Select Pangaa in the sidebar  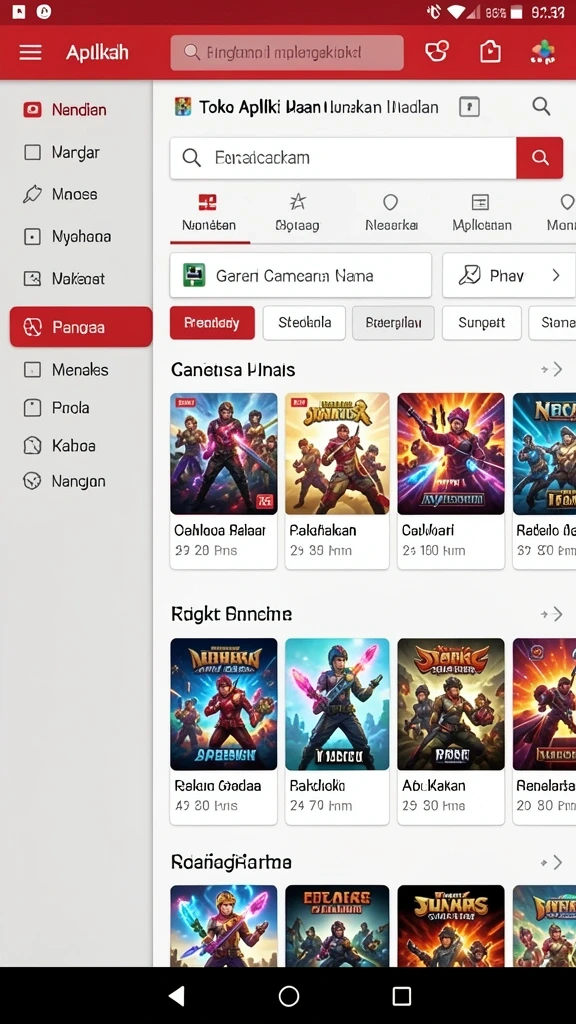pos(81,327)
